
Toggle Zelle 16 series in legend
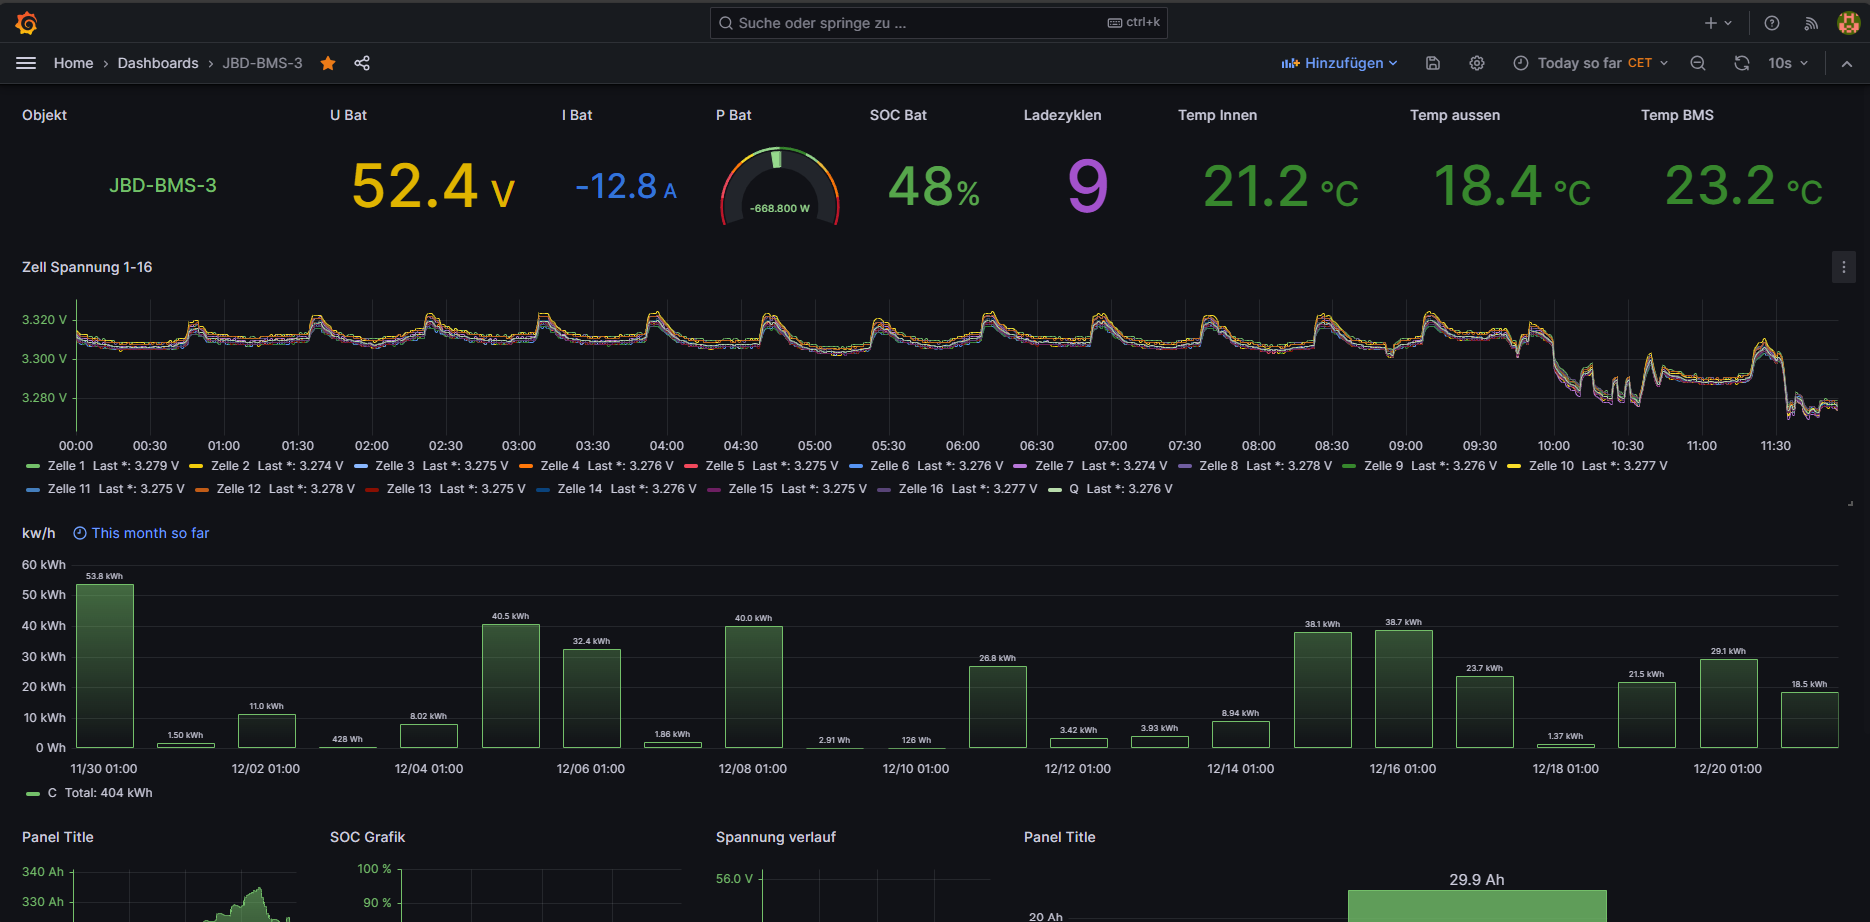point(920,489)
